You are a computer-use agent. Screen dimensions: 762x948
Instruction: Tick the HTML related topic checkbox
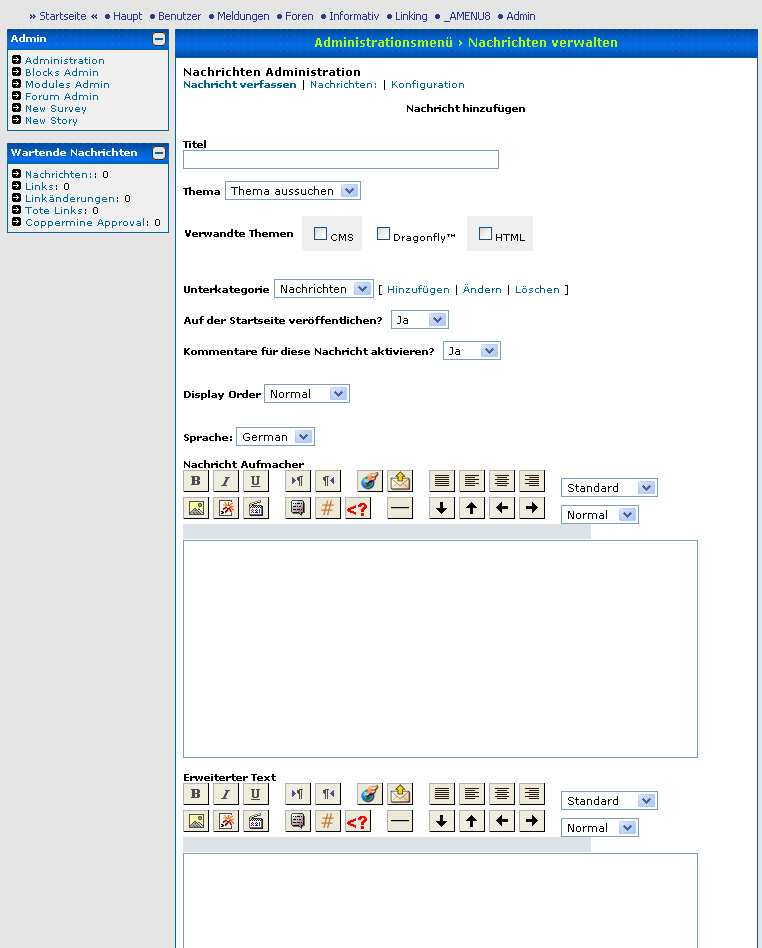(486, 234)
